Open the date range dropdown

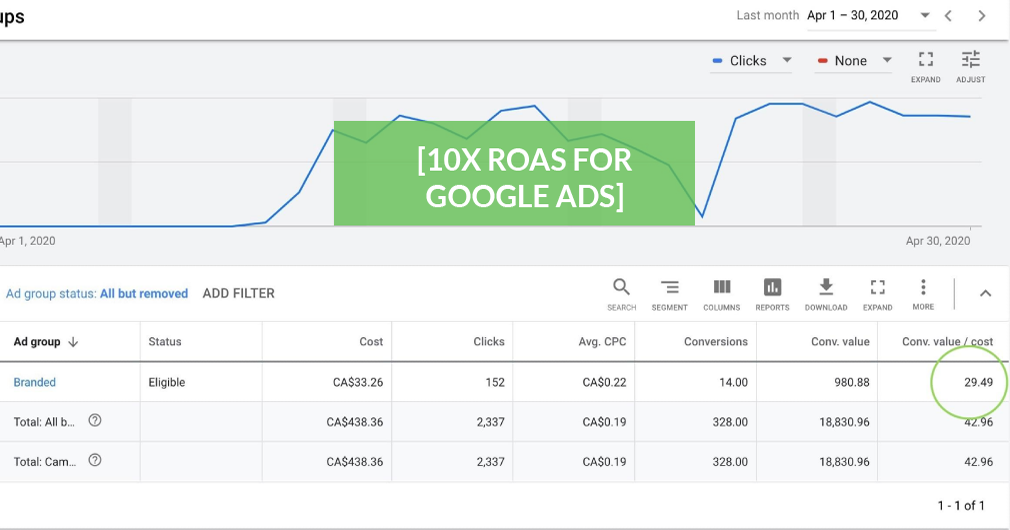tap(925, 15)
